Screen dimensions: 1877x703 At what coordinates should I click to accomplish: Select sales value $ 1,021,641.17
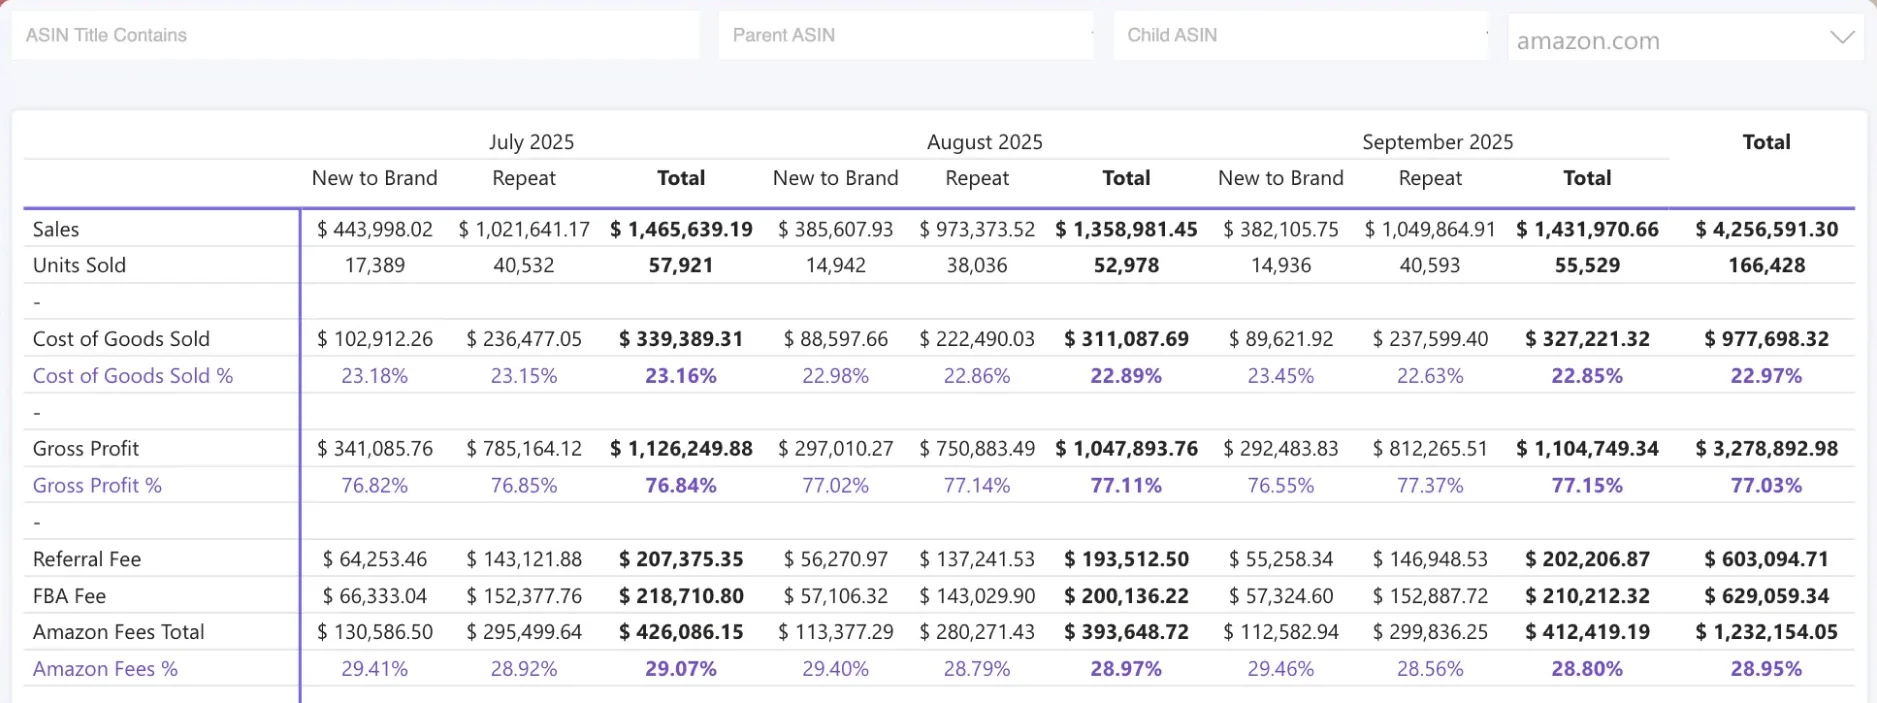pyautogui.click(x=524, y=229)
